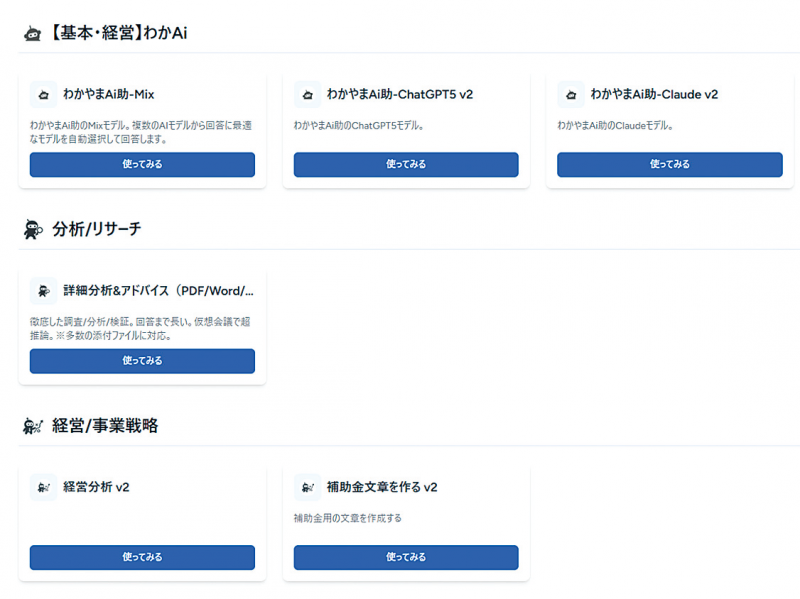Click the わかやまAi助-Claude v2 card icon
The image size is (800, 599).
click(571, 94)
